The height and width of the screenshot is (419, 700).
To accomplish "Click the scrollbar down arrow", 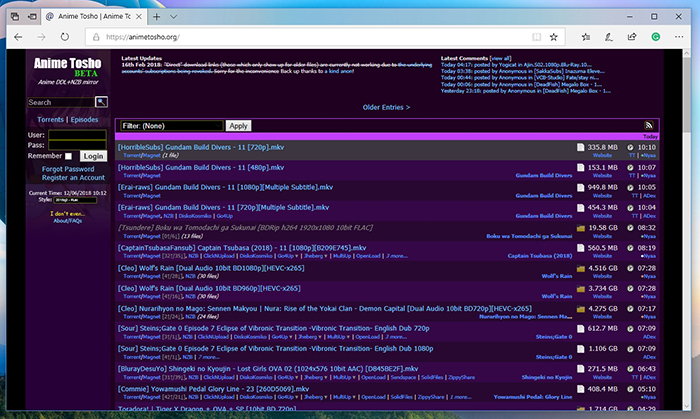I will click(x=687, y=407).
